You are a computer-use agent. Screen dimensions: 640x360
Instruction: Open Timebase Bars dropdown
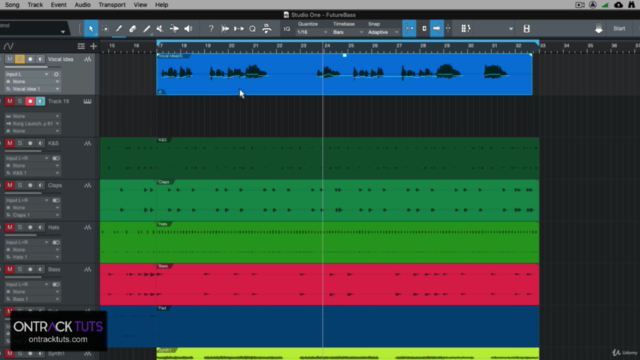(348, 32)
